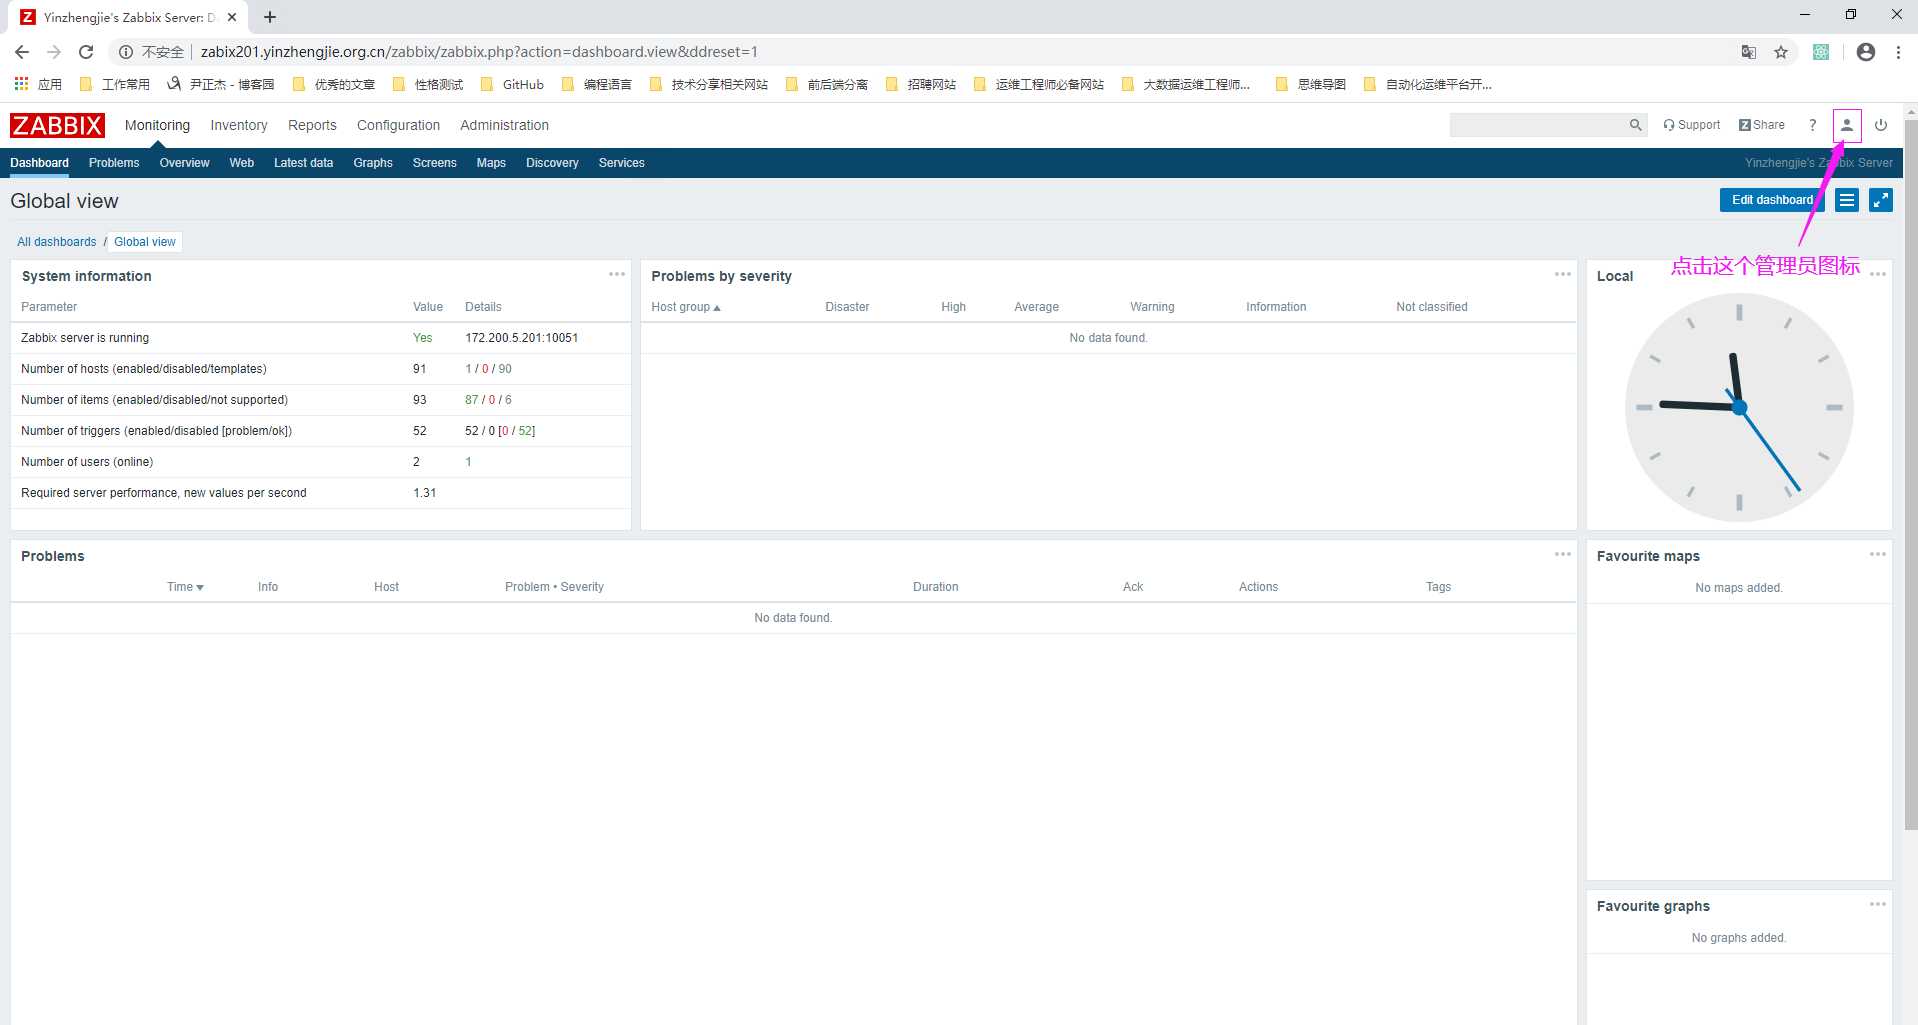Viewport: 1918px width, 1025px height.
Task: Switch to the Graphs submenu tab
Action: pyautogui.click(x=373, y=163)
